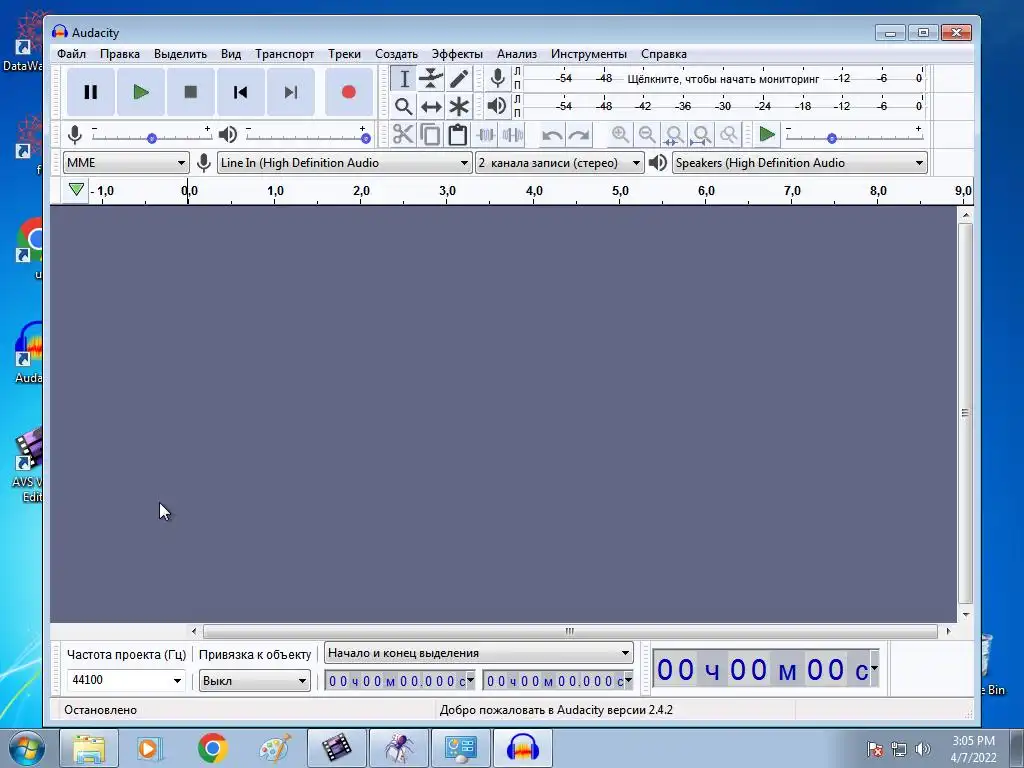Click the Cut scissors icon
The height and width of the screenshot is (768, 1024).
coord(404,135)
